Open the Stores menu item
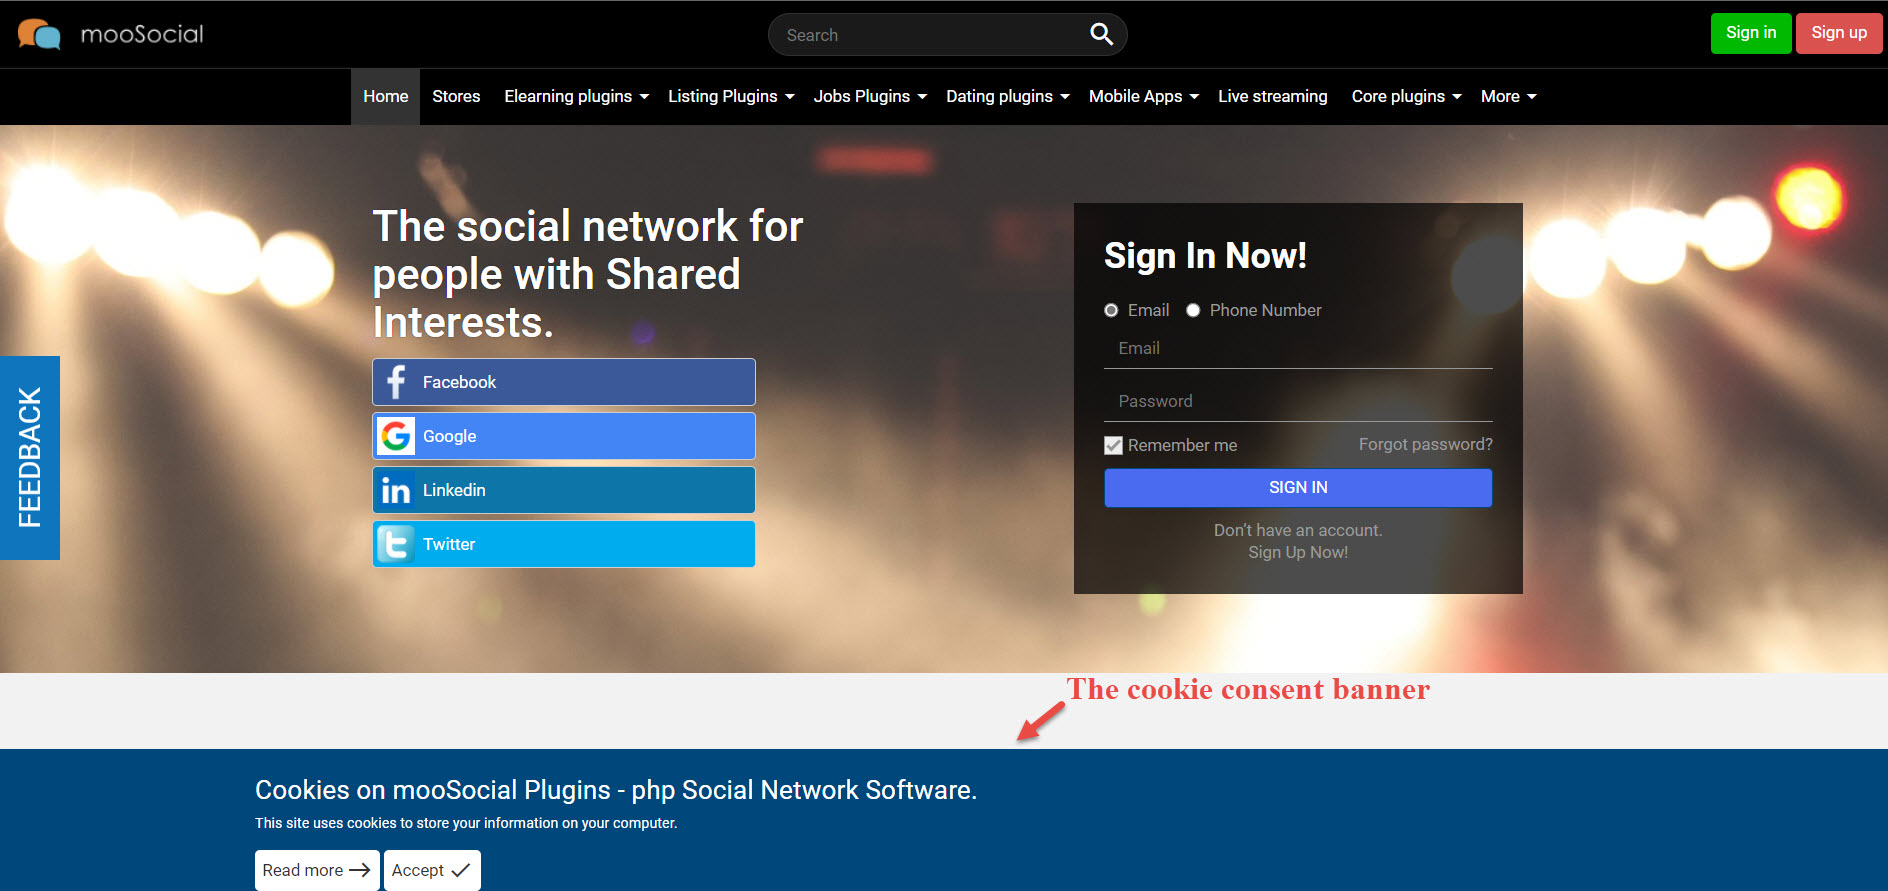 point(456,96)
